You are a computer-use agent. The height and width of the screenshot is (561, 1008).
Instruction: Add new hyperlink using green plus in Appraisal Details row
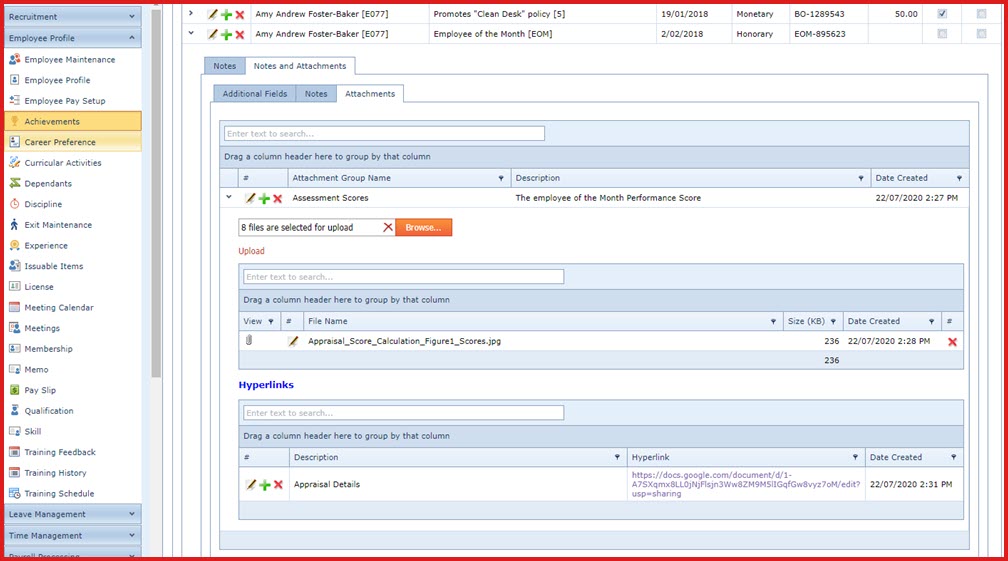pos(265,485)
